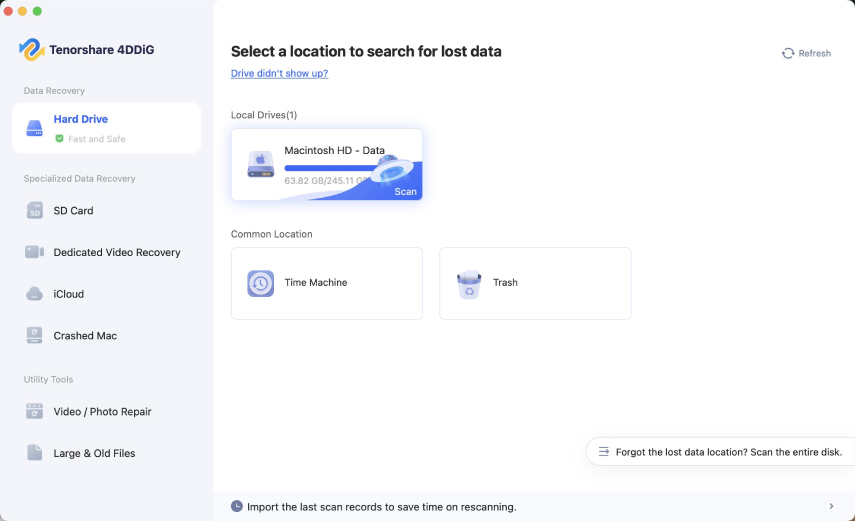Select the SD Card recovery icon
The height and width of the screenshot is (521, 855).
pyautogui.click(x=35, y=211)
